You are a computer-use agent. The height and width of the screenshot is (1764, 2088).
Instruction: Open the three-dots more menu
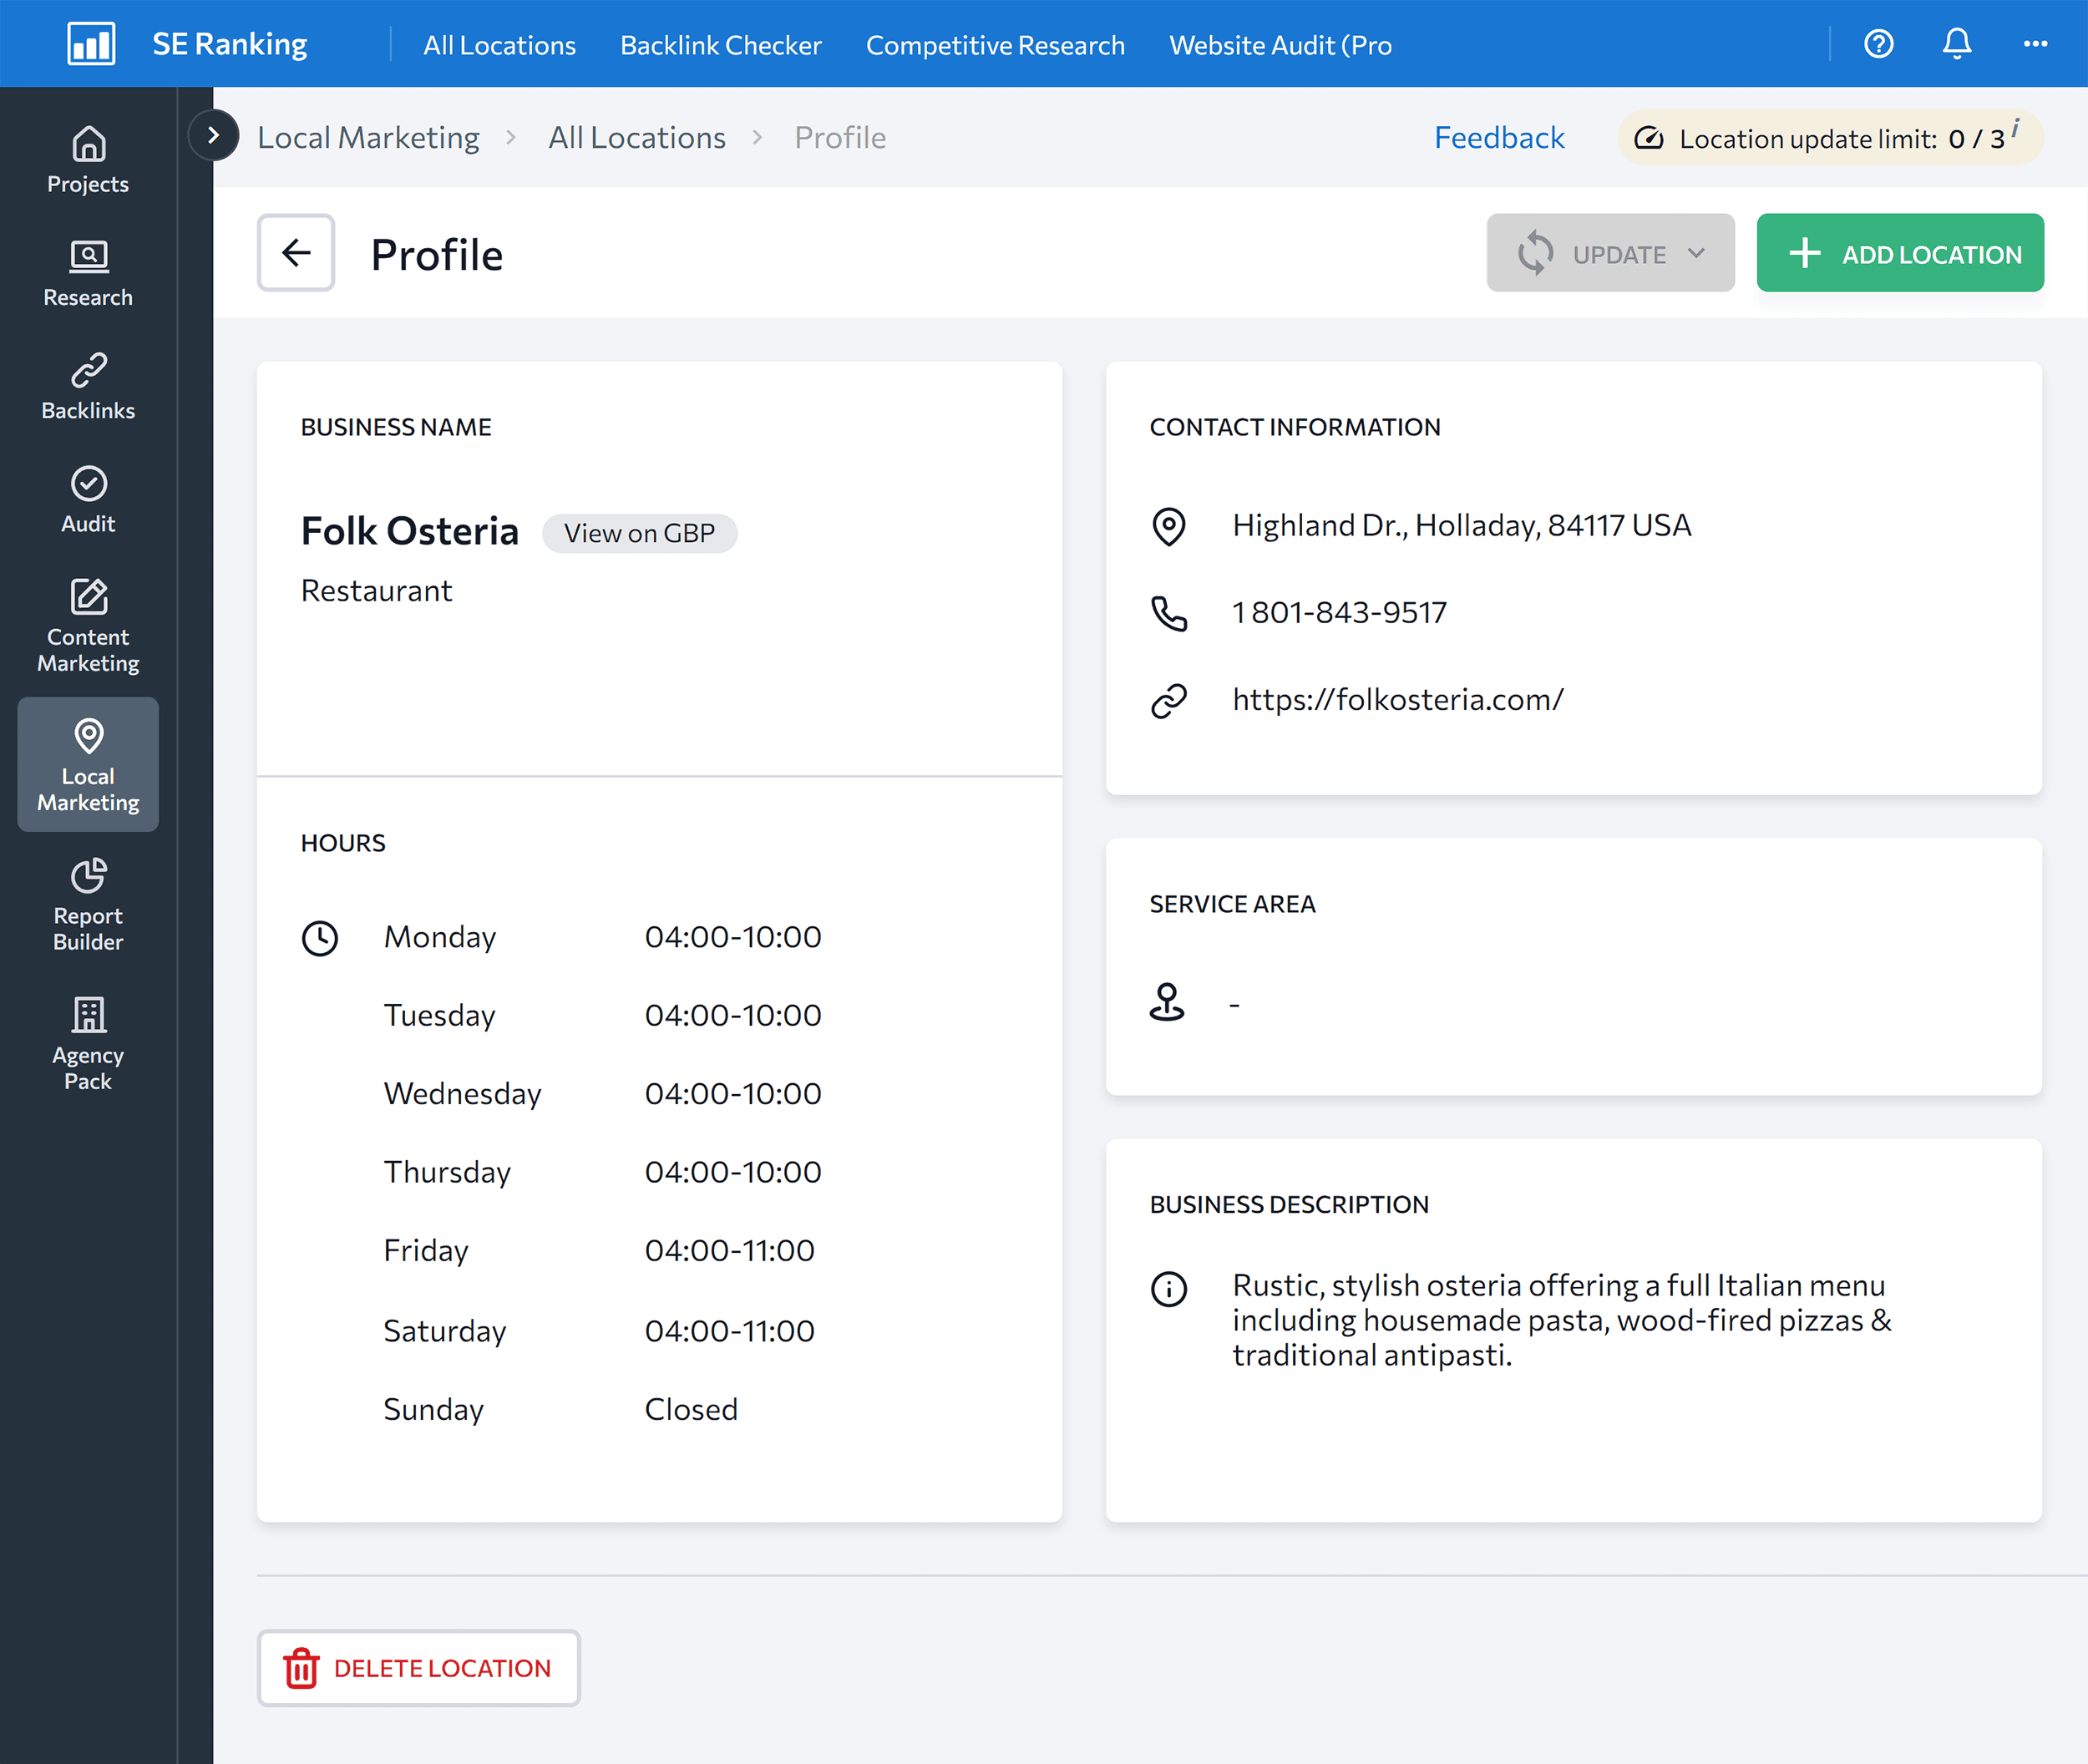pyautogui.click(x=2034, y=44)
